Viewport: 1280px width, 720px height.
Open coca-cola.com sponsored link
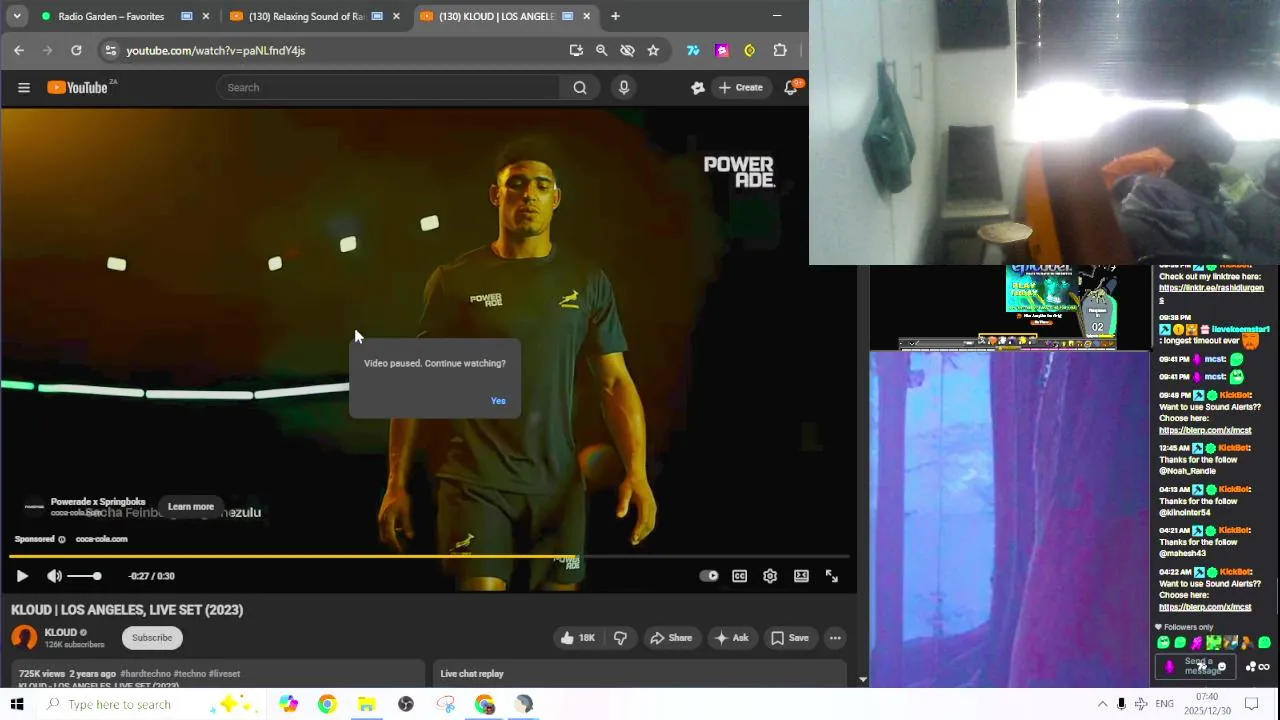click(101, 539)
